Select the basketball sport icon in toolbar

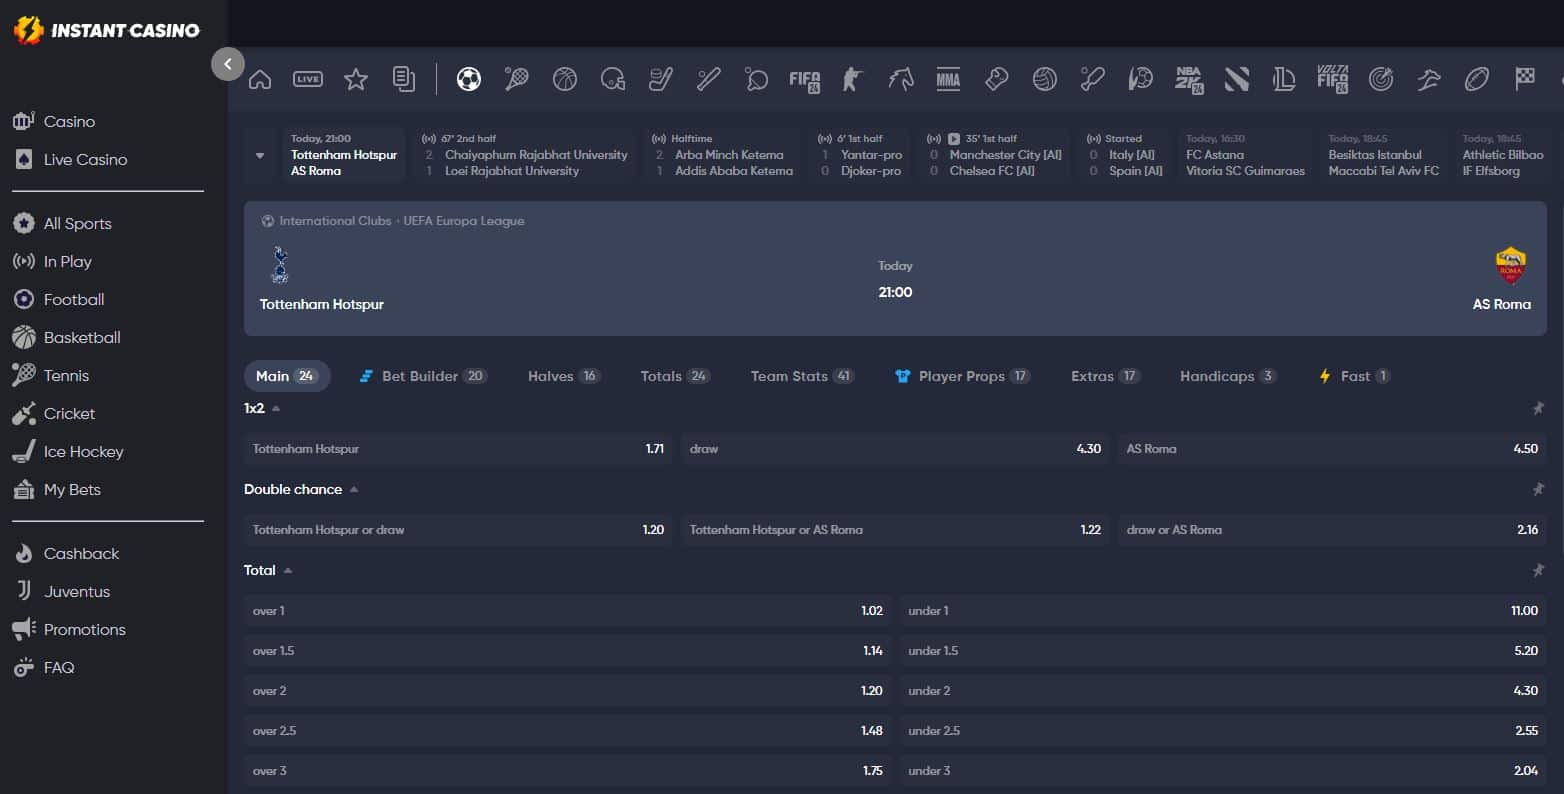click(x=565, y=79)
